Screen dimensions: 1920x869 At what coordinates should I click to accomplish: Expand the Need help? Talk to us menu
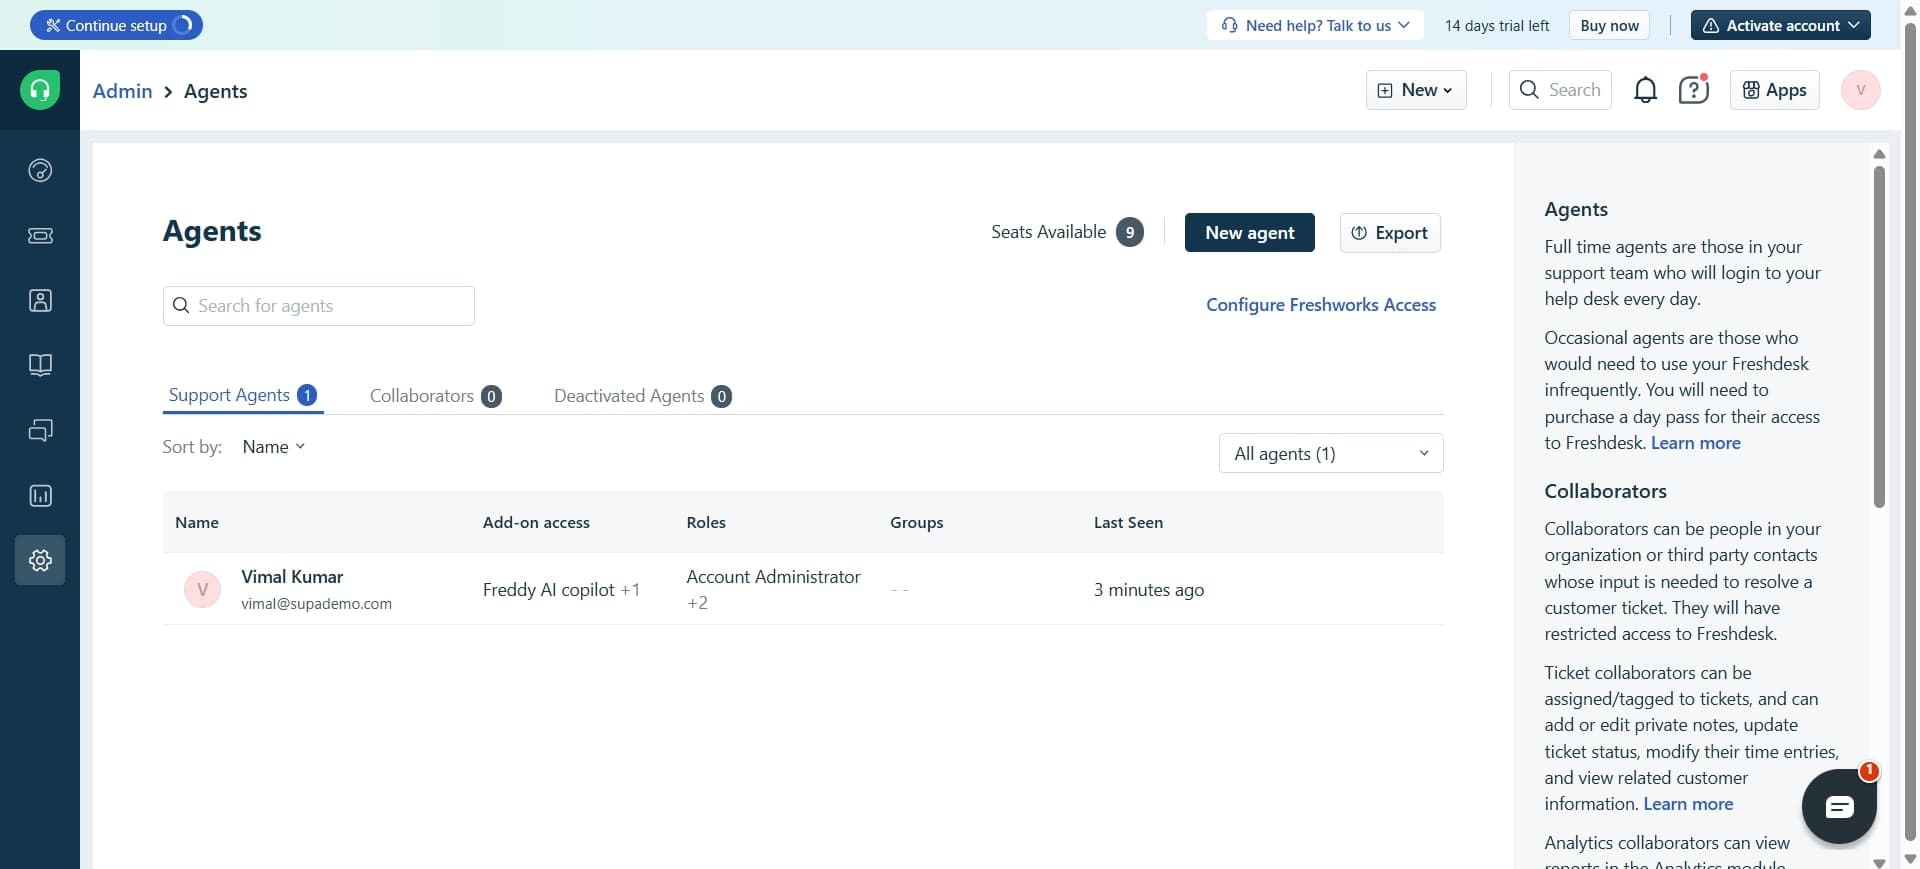click(1315, 25)
